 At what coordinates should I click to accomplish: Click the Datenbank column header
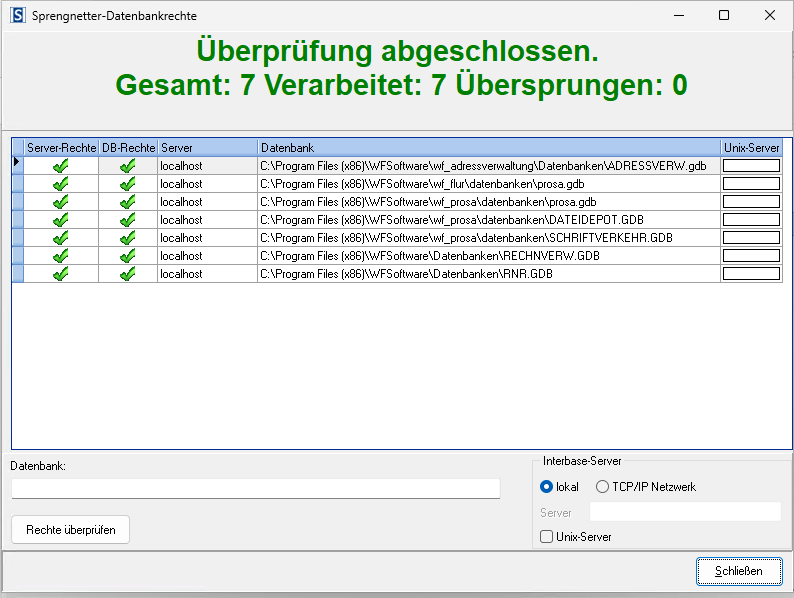488,148
